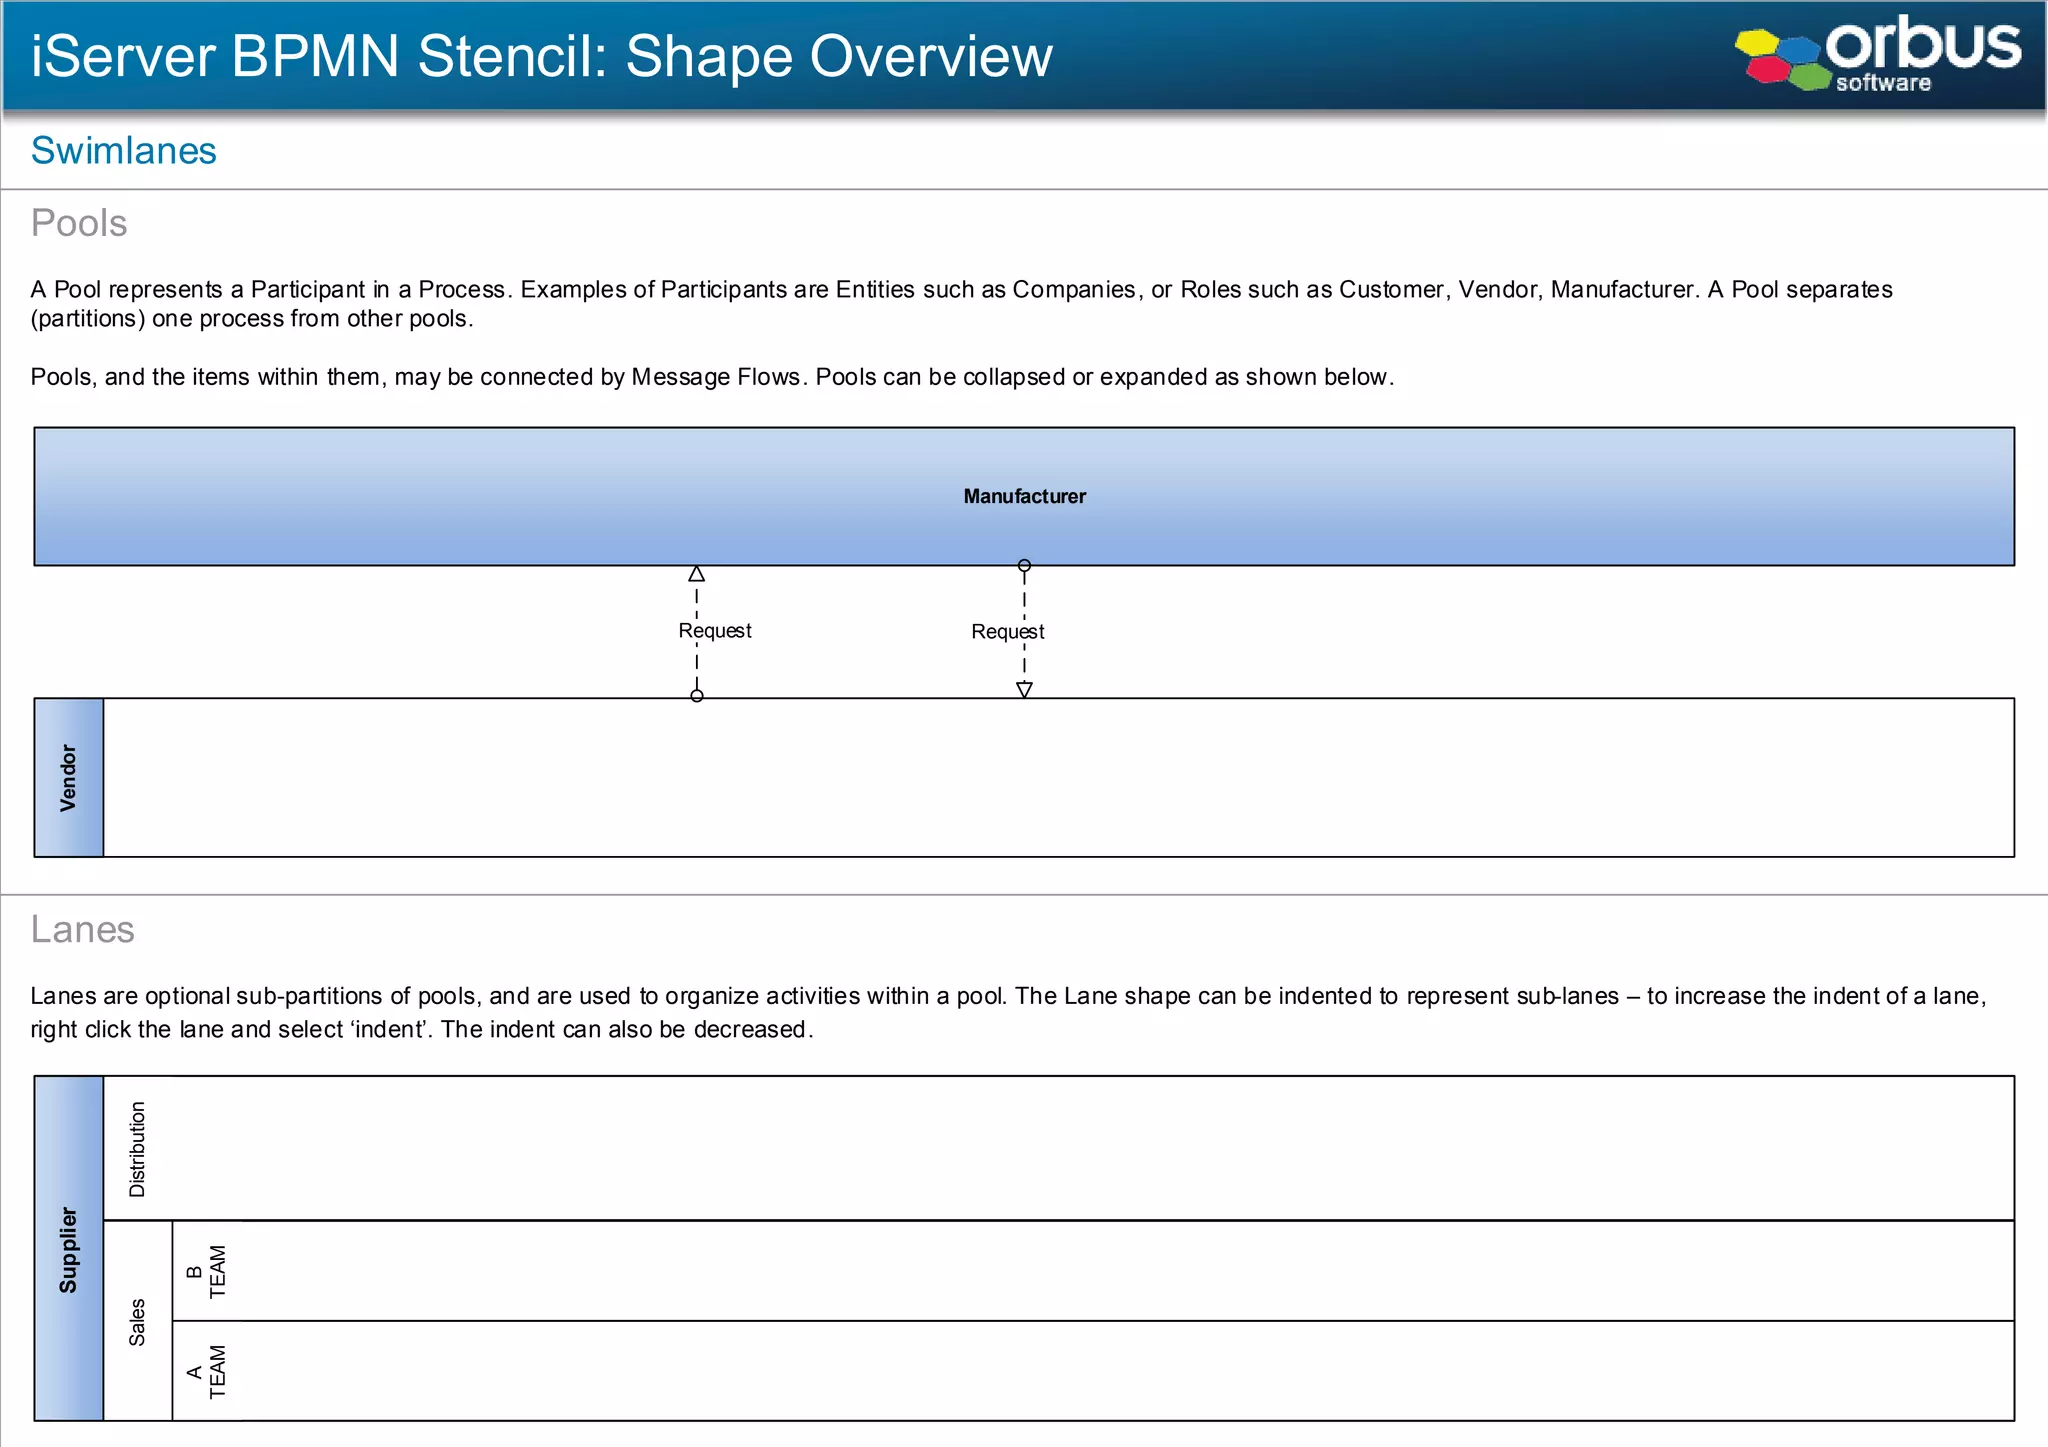This screenshot has height=1447, width=2048.
Task: Click the Swimlanes section heading
Action: pyautogui.click(x=123, y=151)
